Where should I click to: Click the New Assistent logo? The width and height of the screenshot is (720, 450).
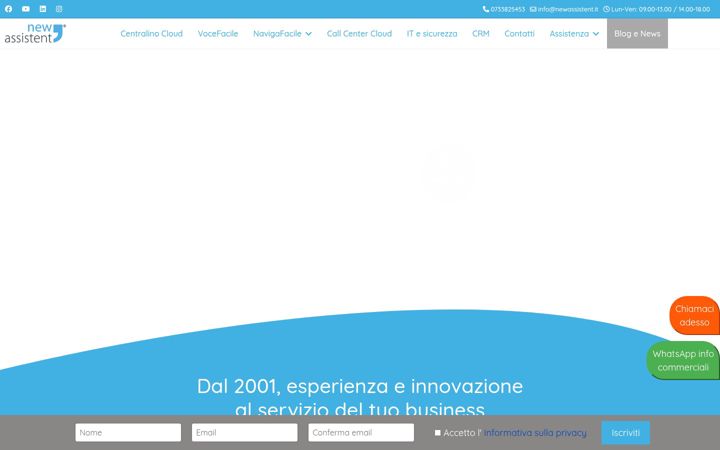point(35,34)
